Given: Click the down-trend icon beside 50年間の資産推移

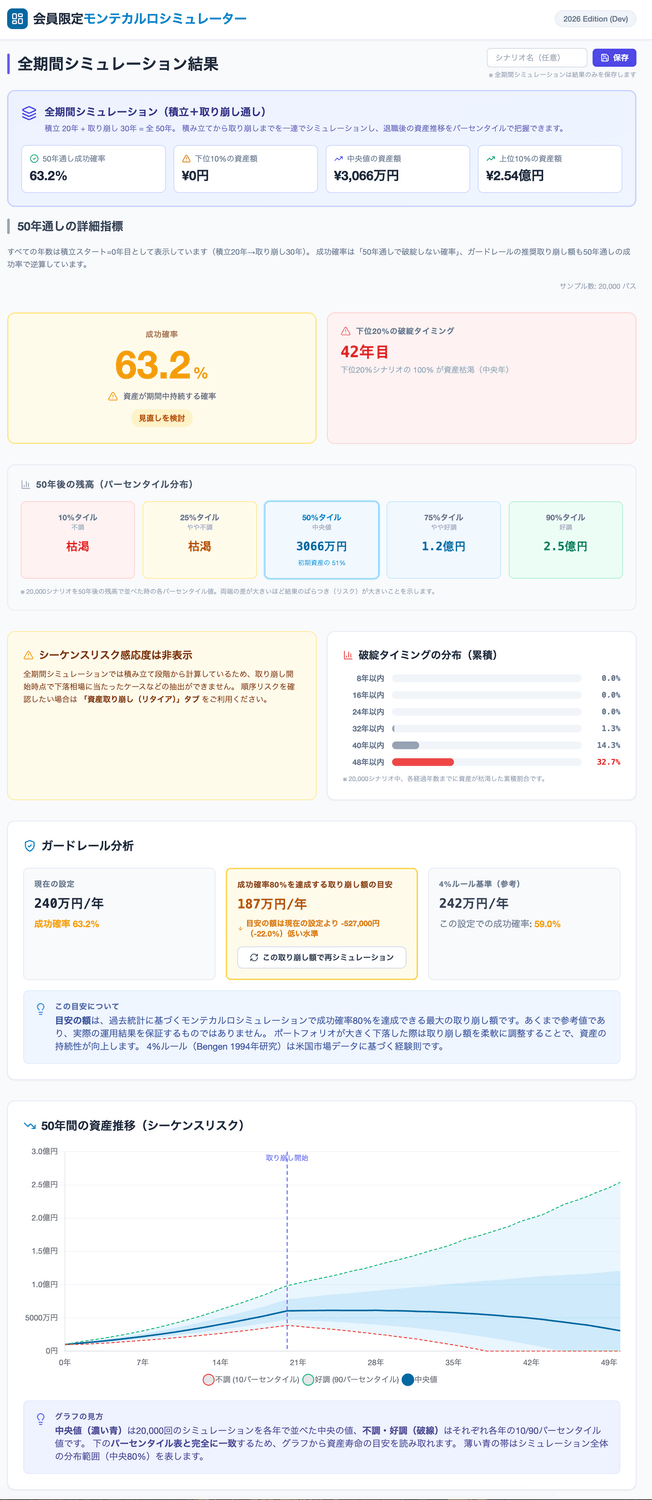Looking at the screenshot, I should (x=29, y=1125).
